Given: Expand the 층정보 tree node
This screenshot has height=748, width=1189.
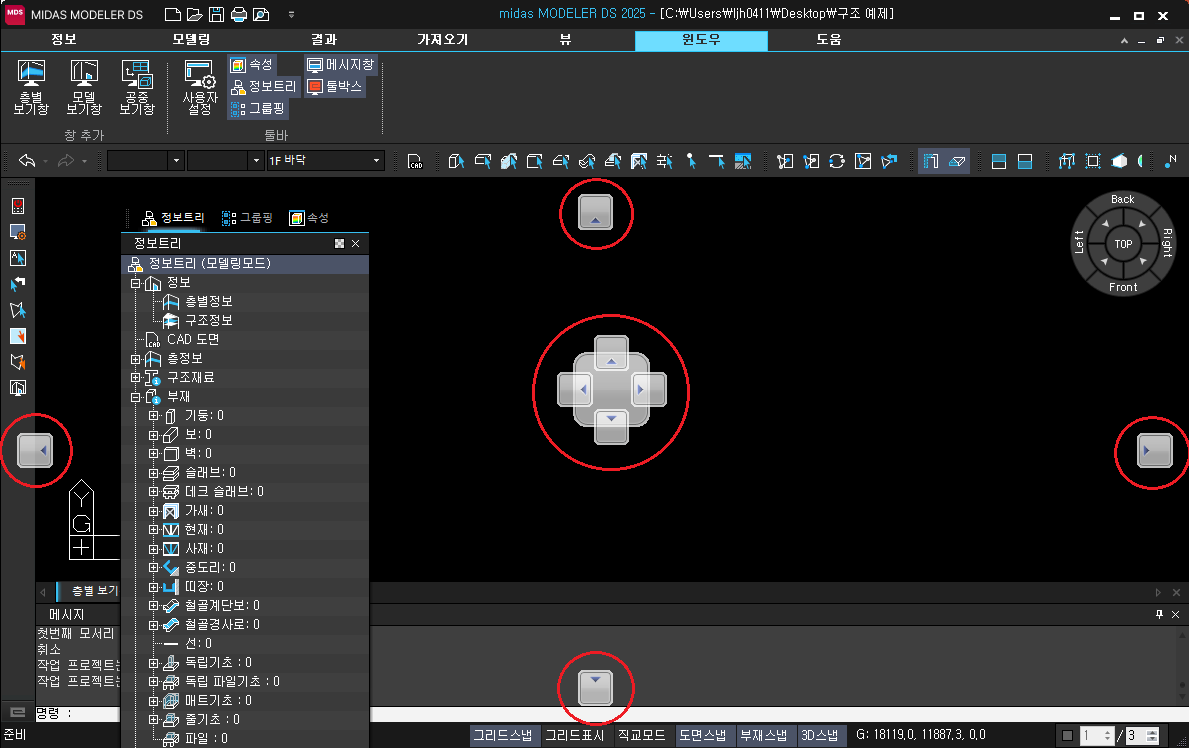Looking at the screenshot, I should pyautogui.click(x=135, y=359).
